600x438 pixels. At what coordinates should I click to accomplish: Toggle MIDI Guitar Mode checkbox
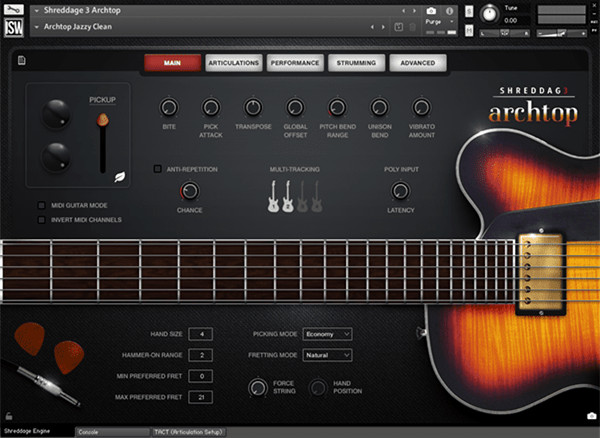point(42,205)
